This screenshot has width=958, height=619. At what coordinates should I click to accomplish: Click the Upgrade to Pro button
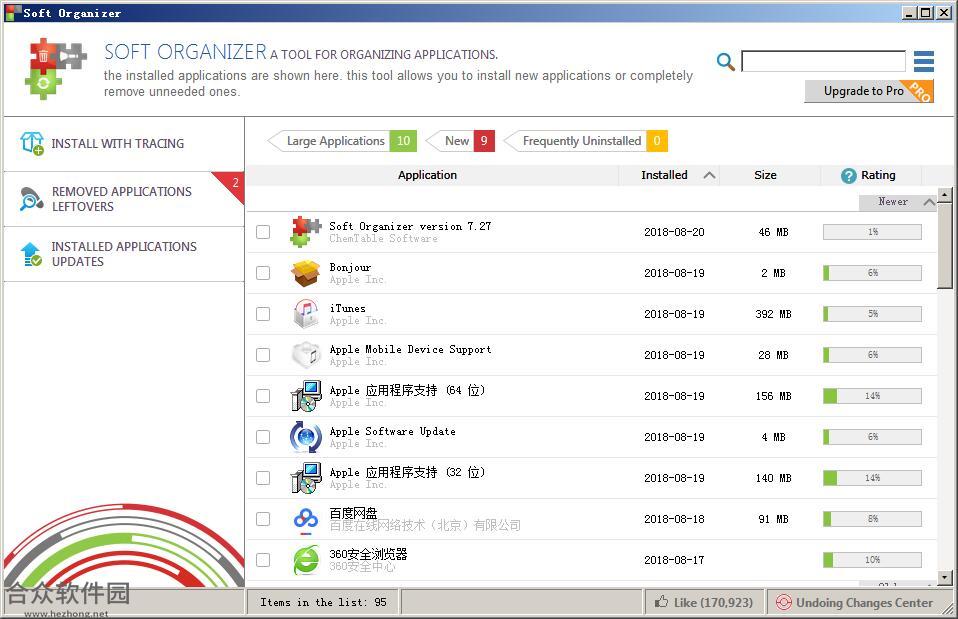tap(869, 91)
